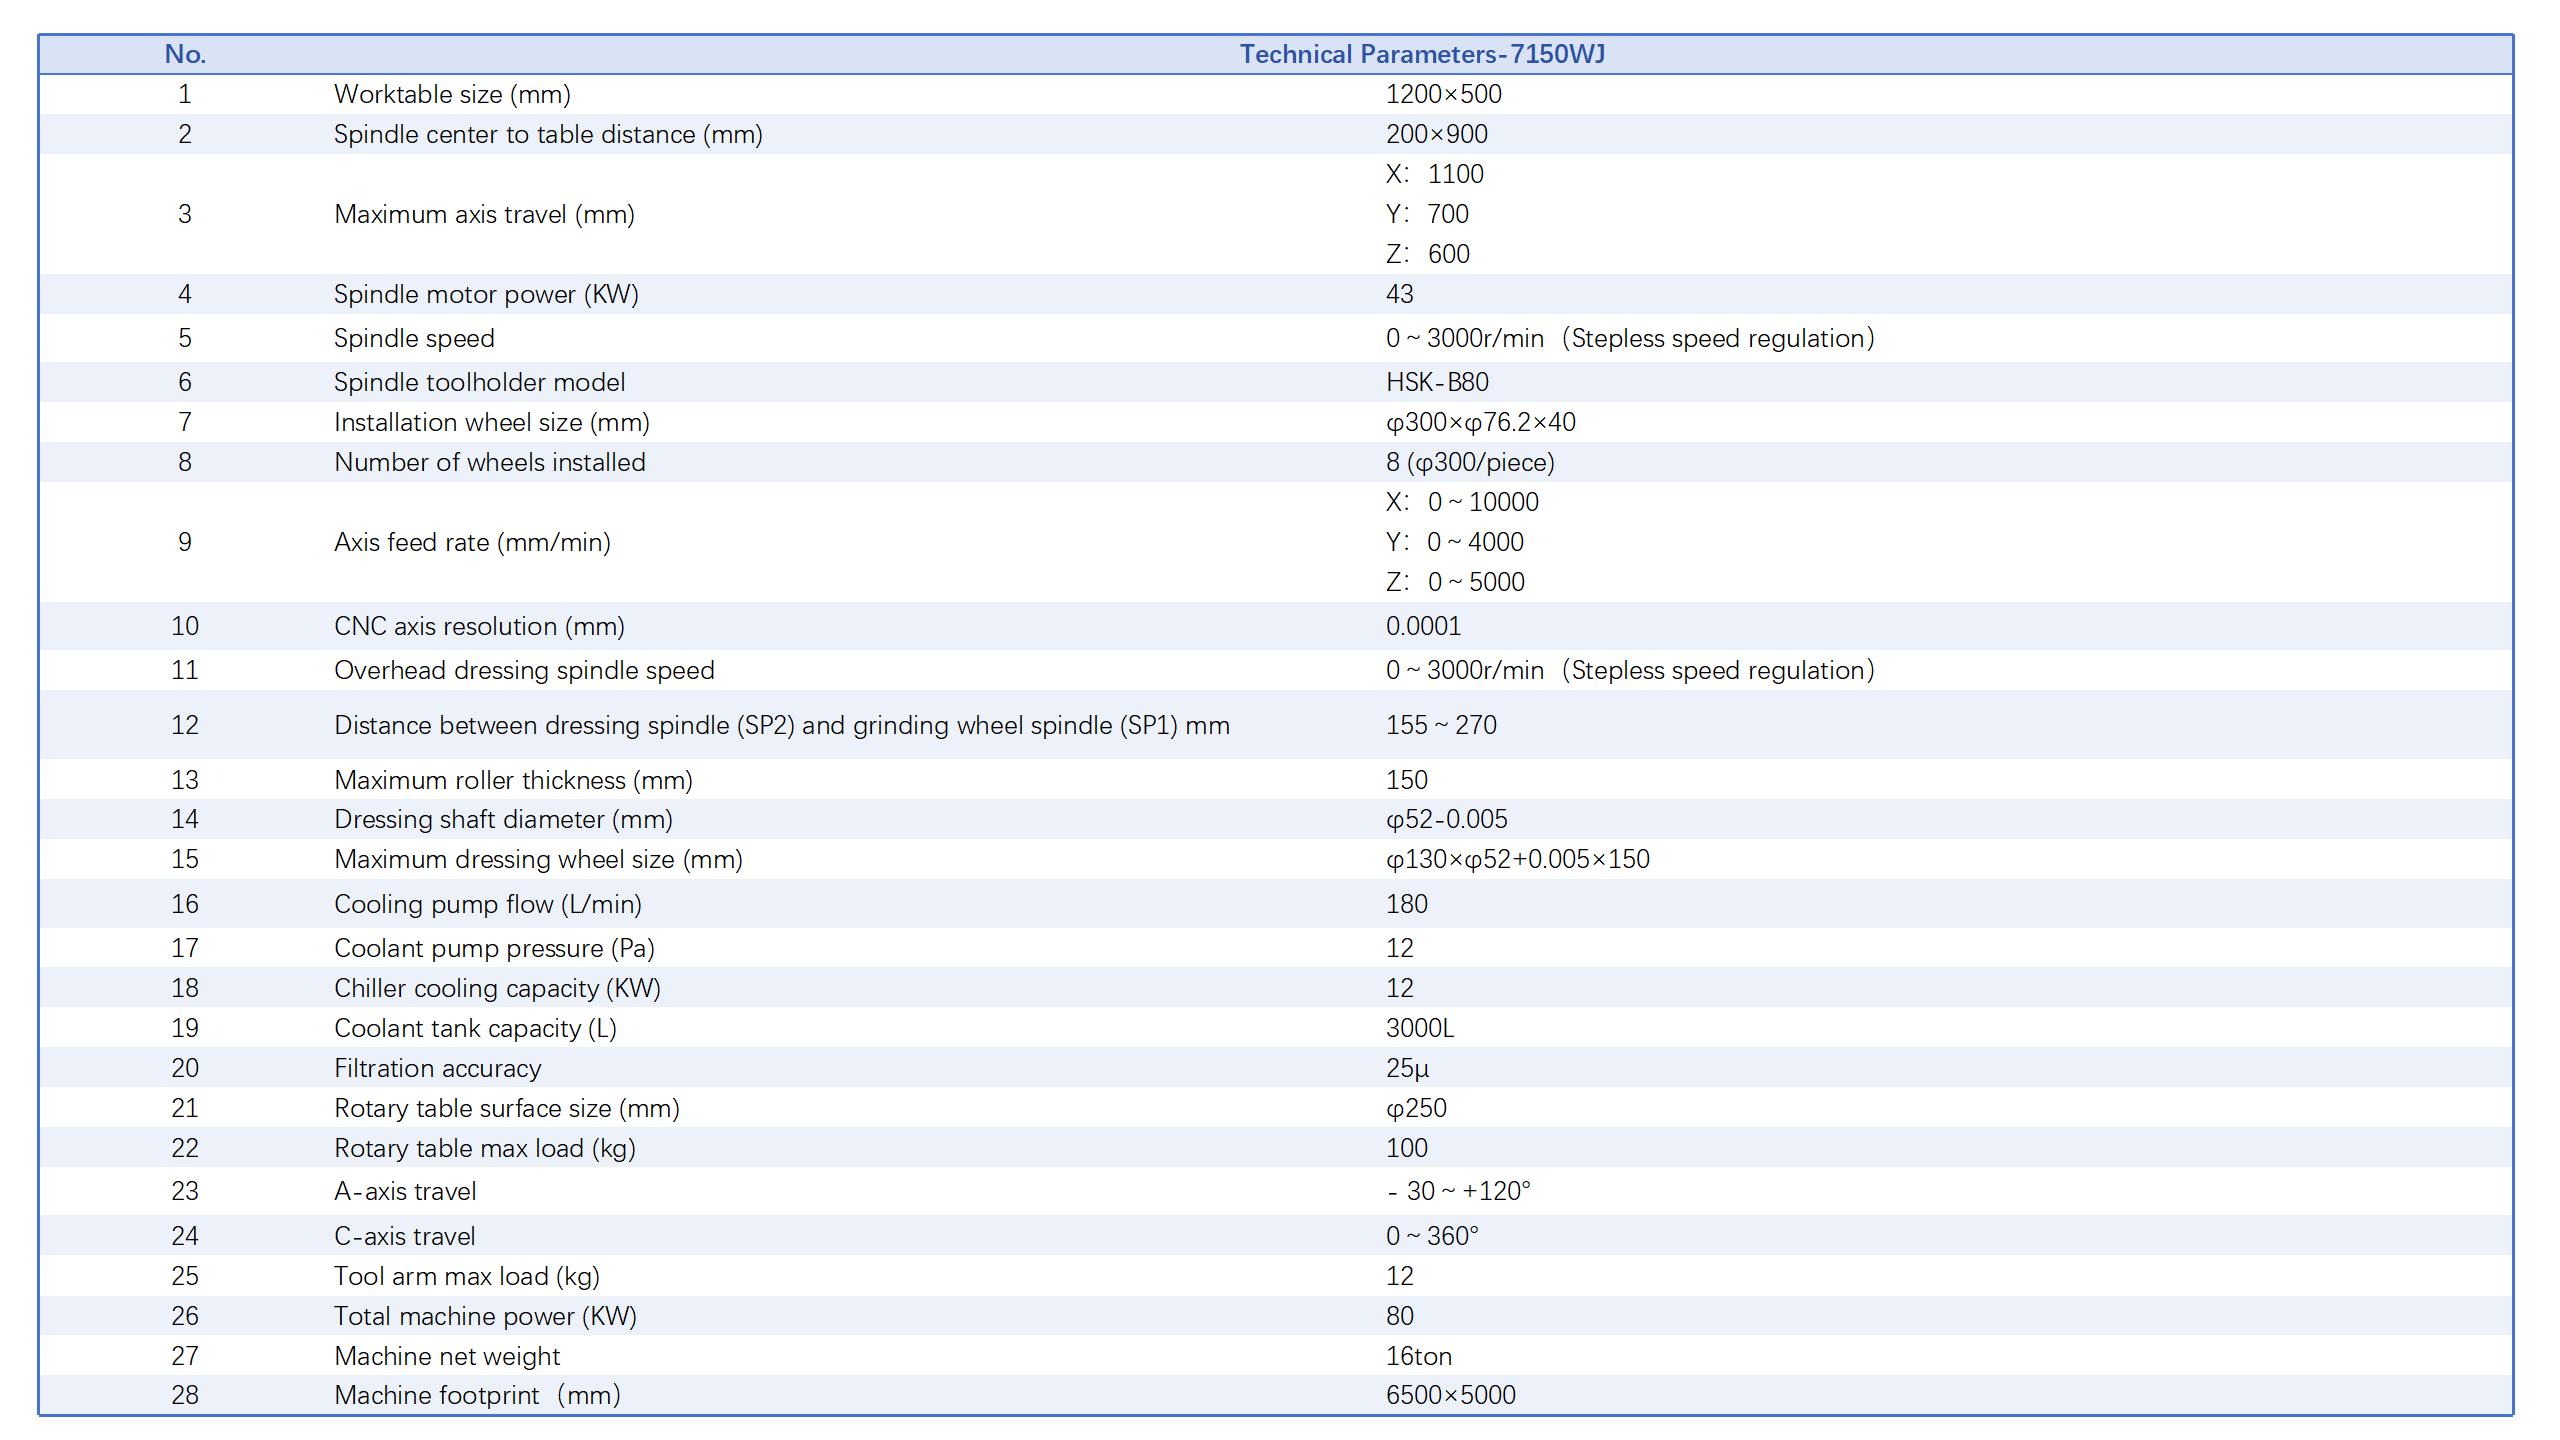Select 'Spindle center to table distance' row label
Image resolution: width=2560 pixels, height=1440 pixels.
coord(548,134)
